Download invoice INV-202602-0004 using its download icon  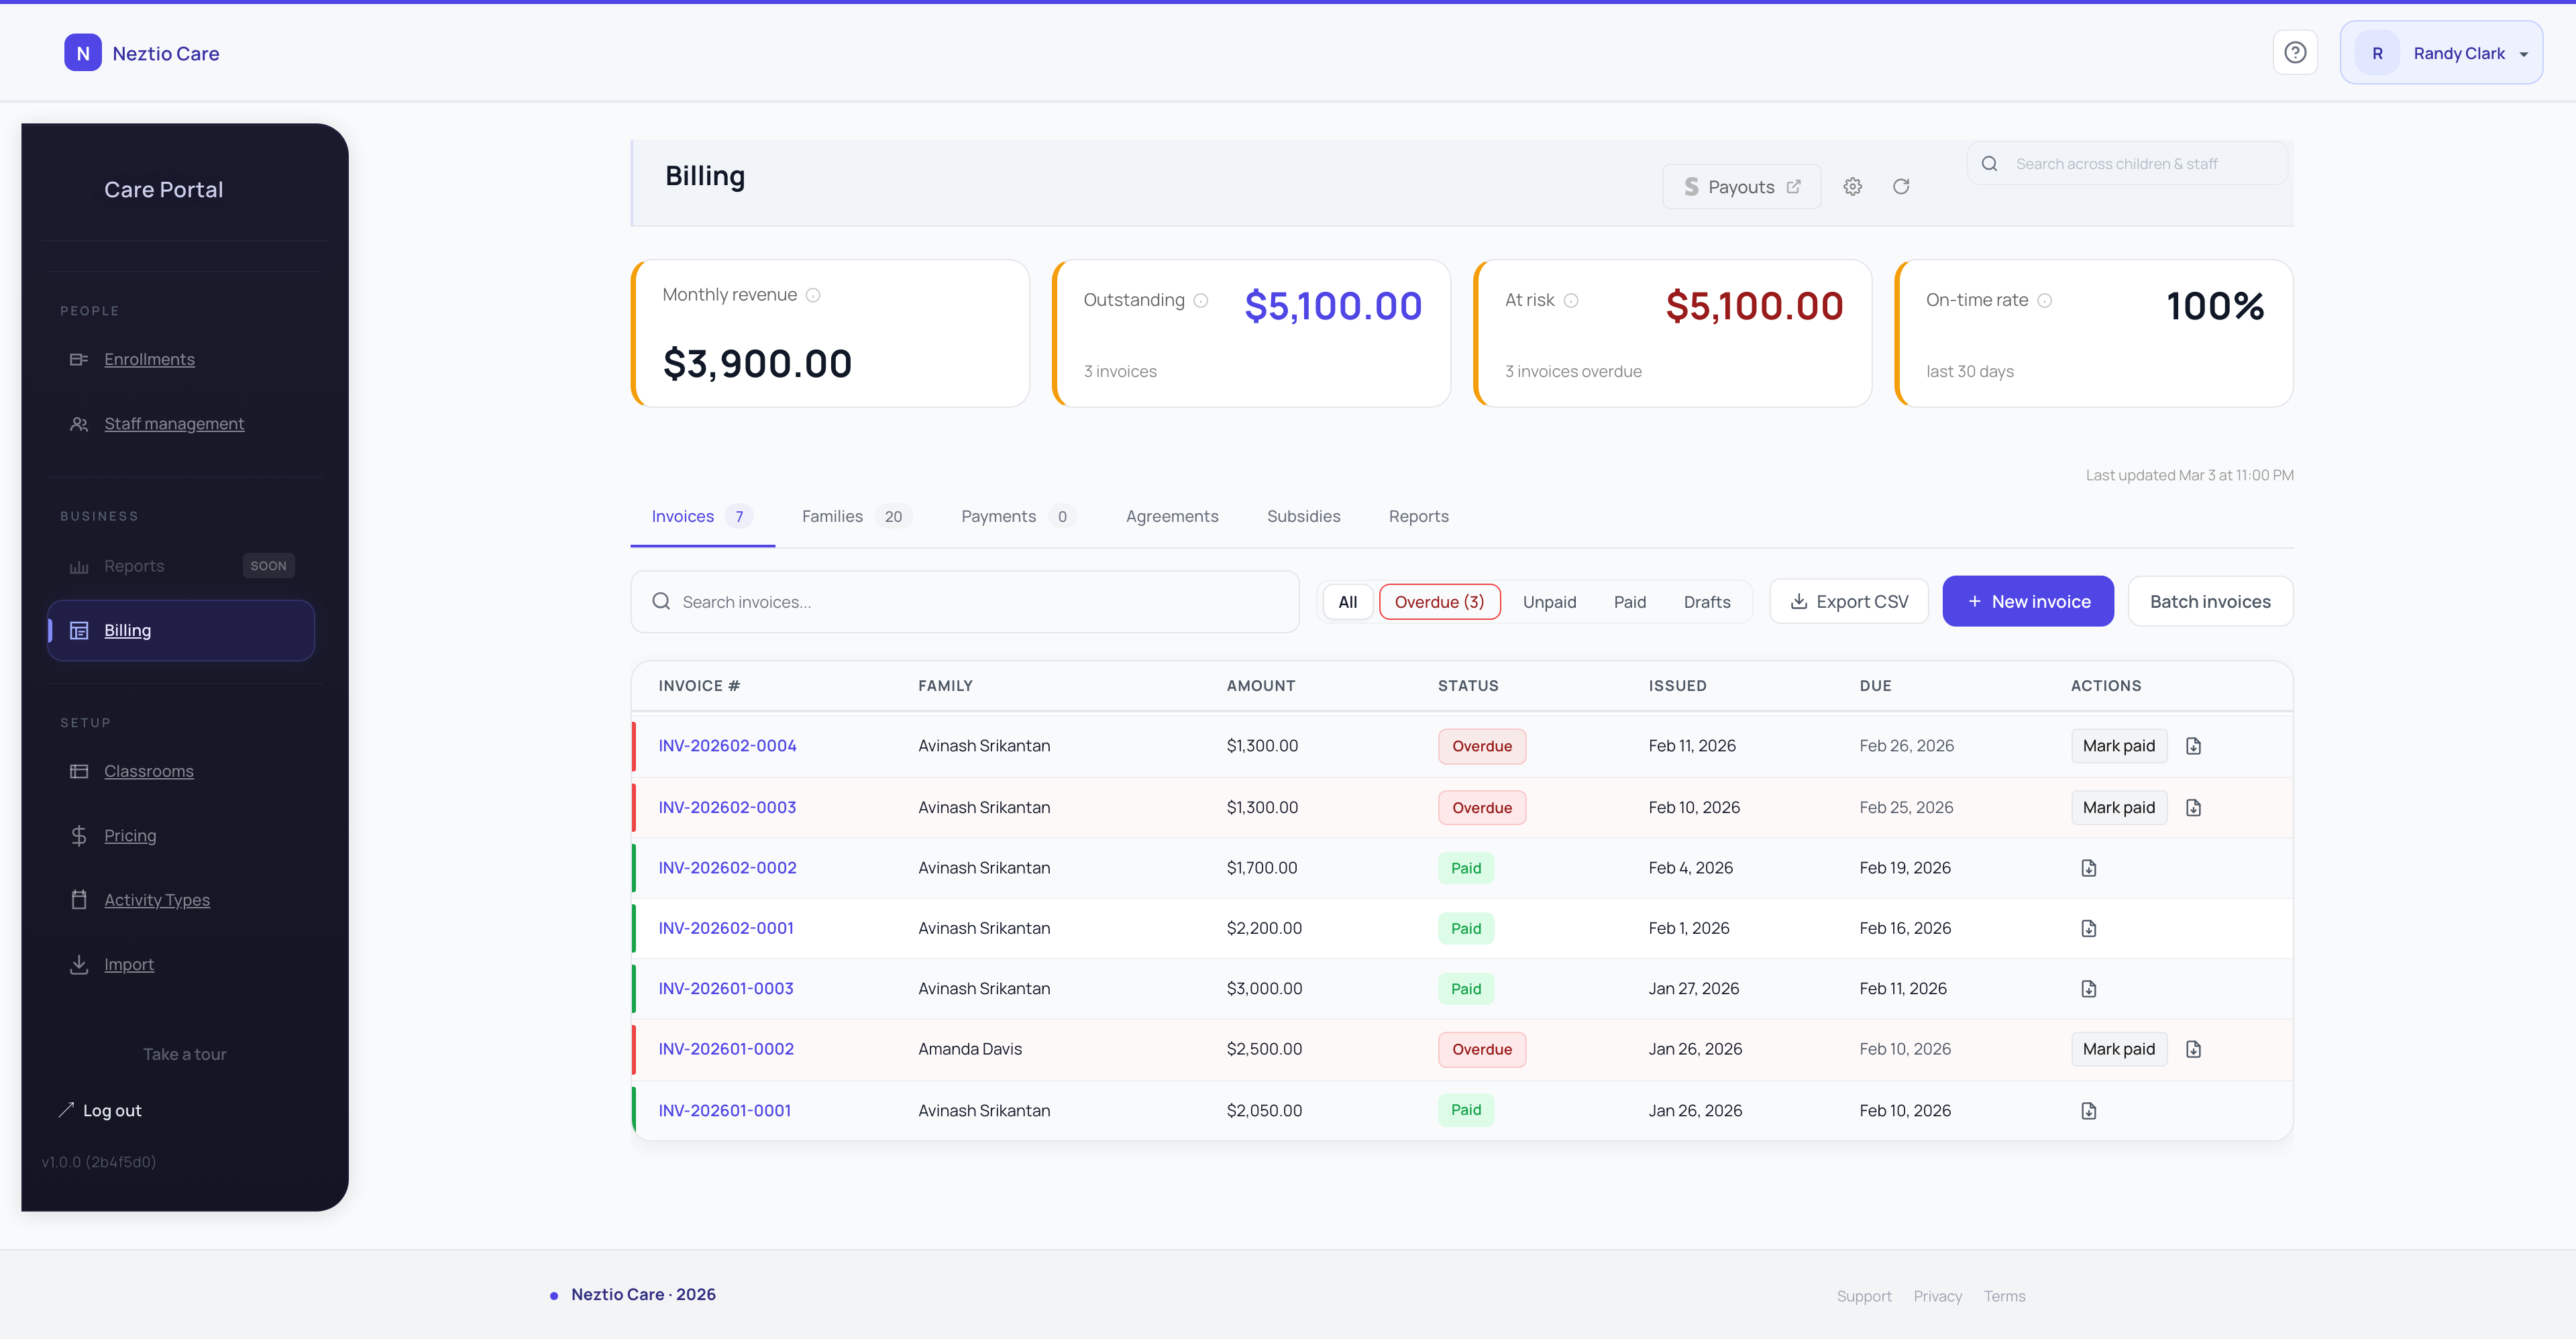pyautogui.click(x=2194, y=745)
